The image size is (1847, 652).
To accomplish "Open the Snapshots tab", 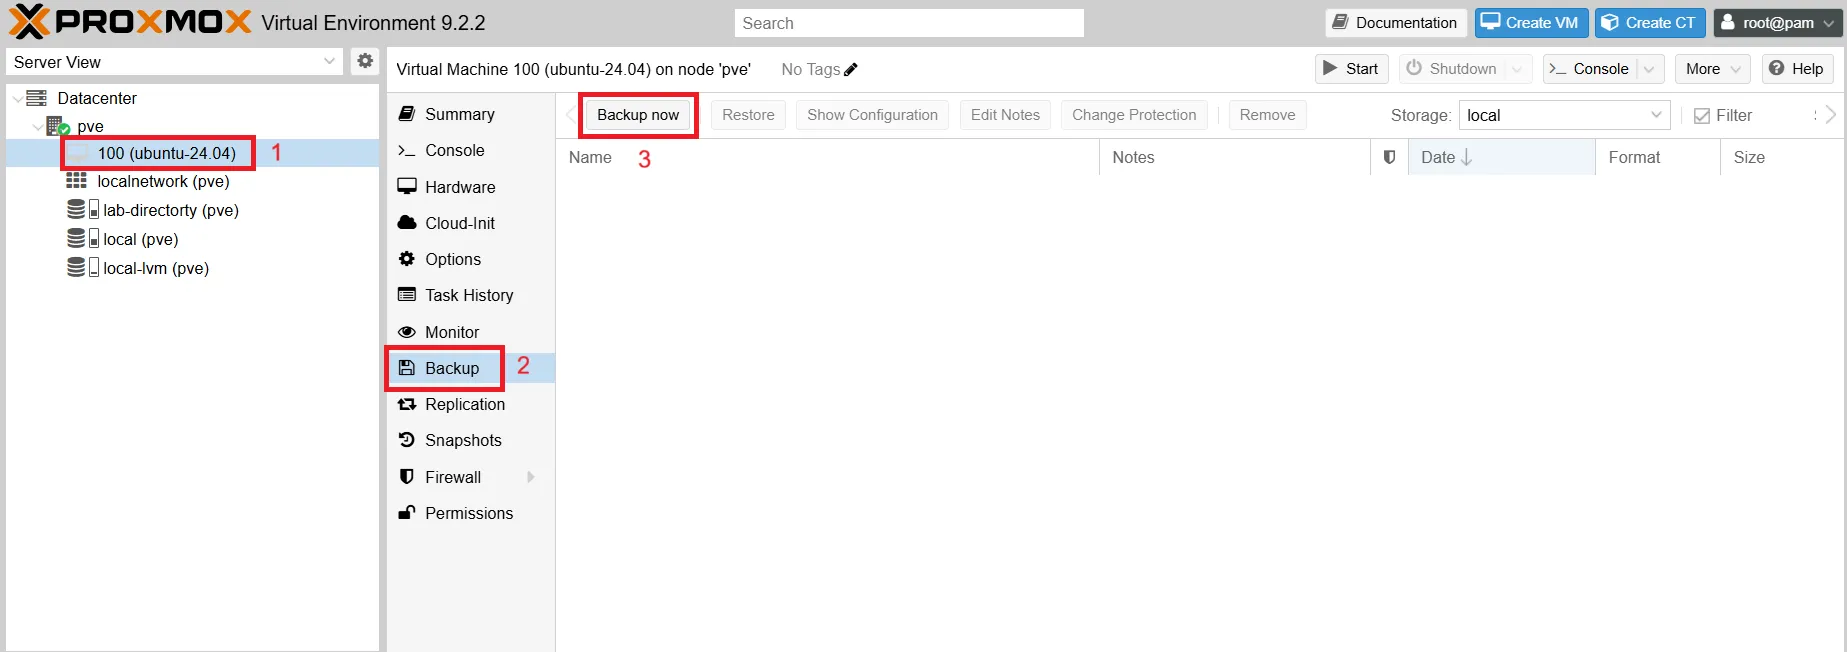I will (471, 440).
